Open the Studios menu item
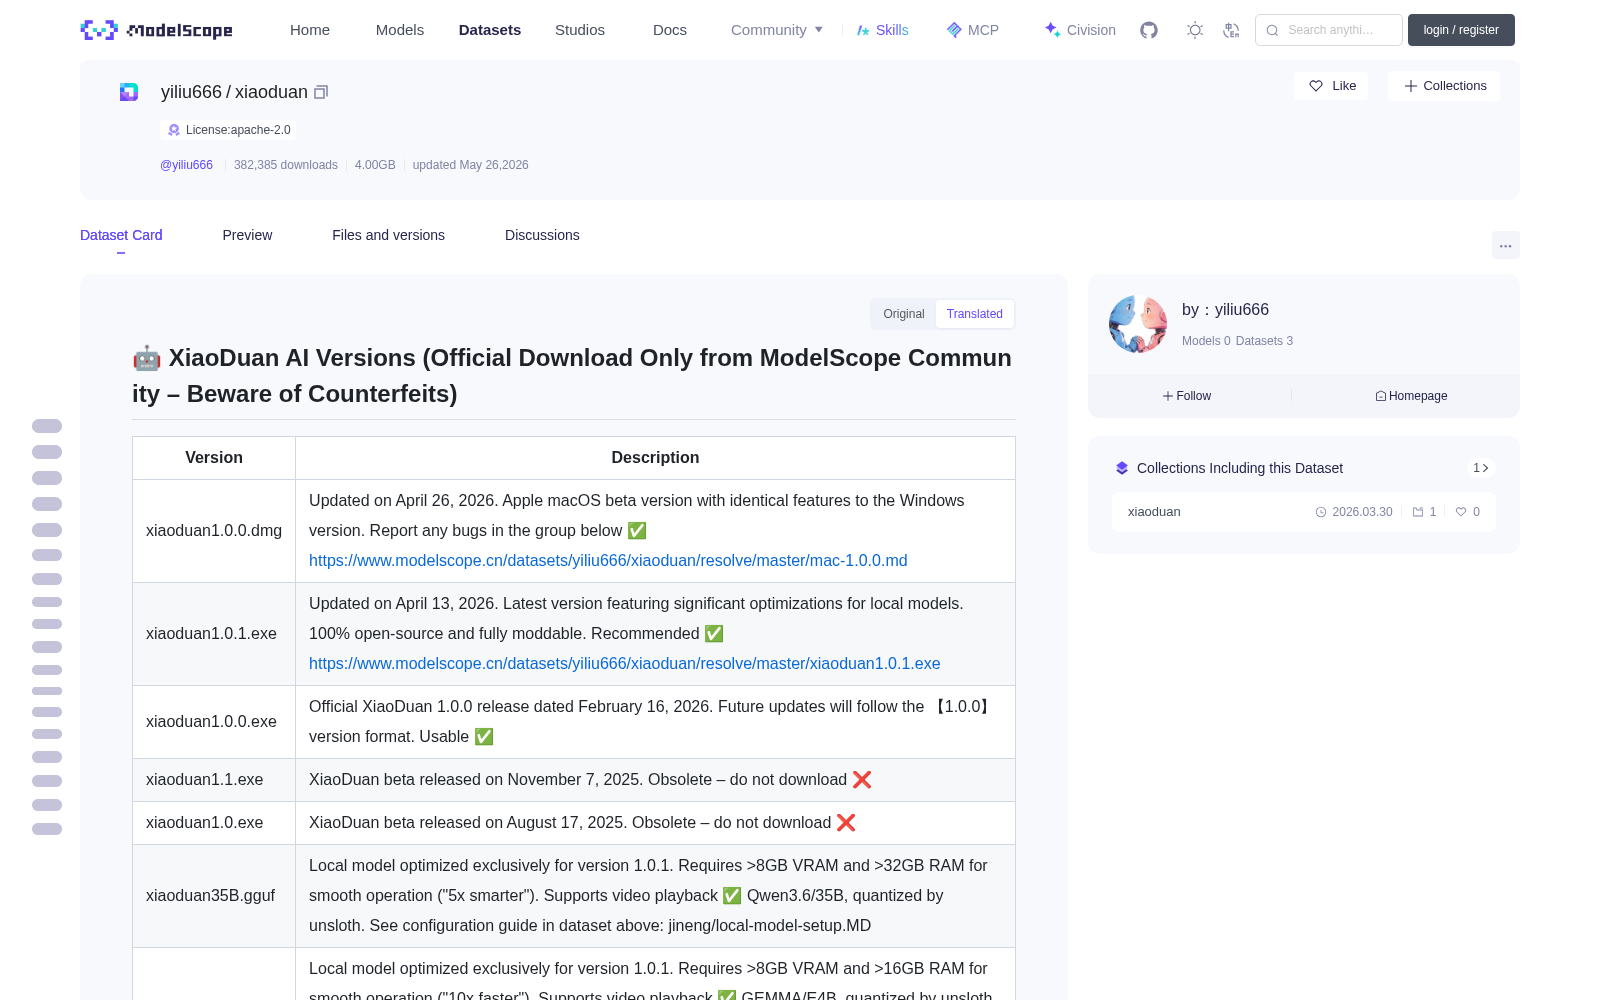The height and width of the screenshot is (1000, 1600). [580, 30]
